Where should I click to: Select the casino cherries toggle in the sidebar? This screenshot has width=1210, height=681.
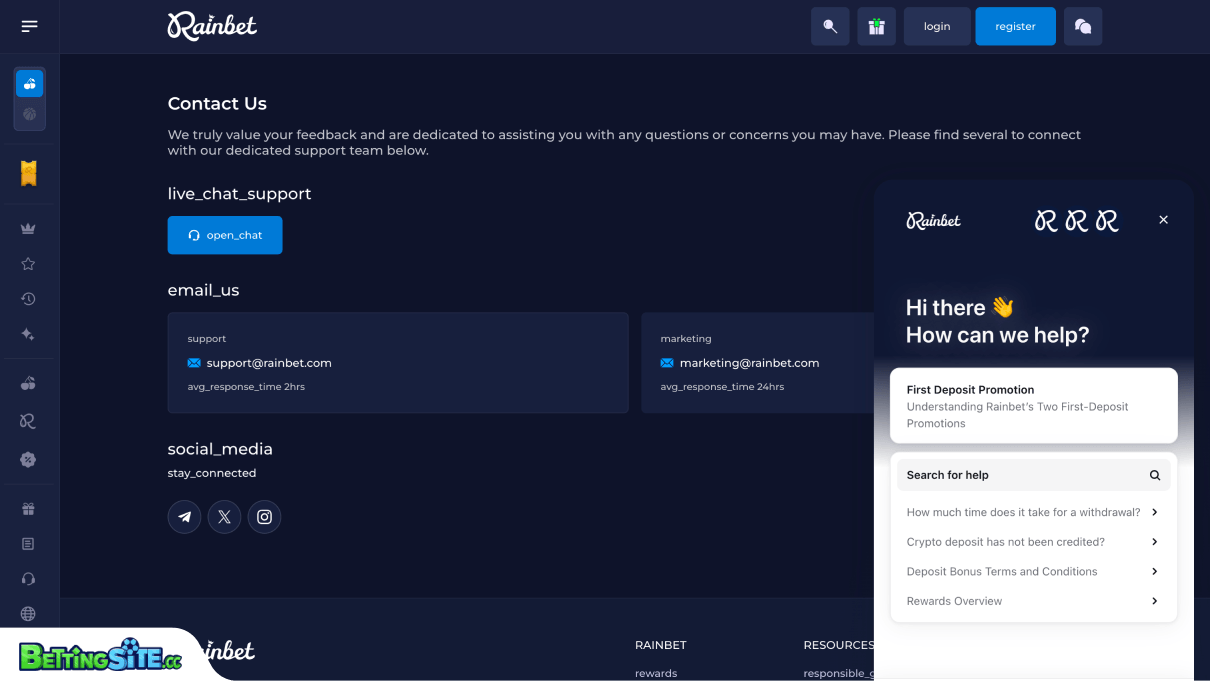click(x=29, y=83)
